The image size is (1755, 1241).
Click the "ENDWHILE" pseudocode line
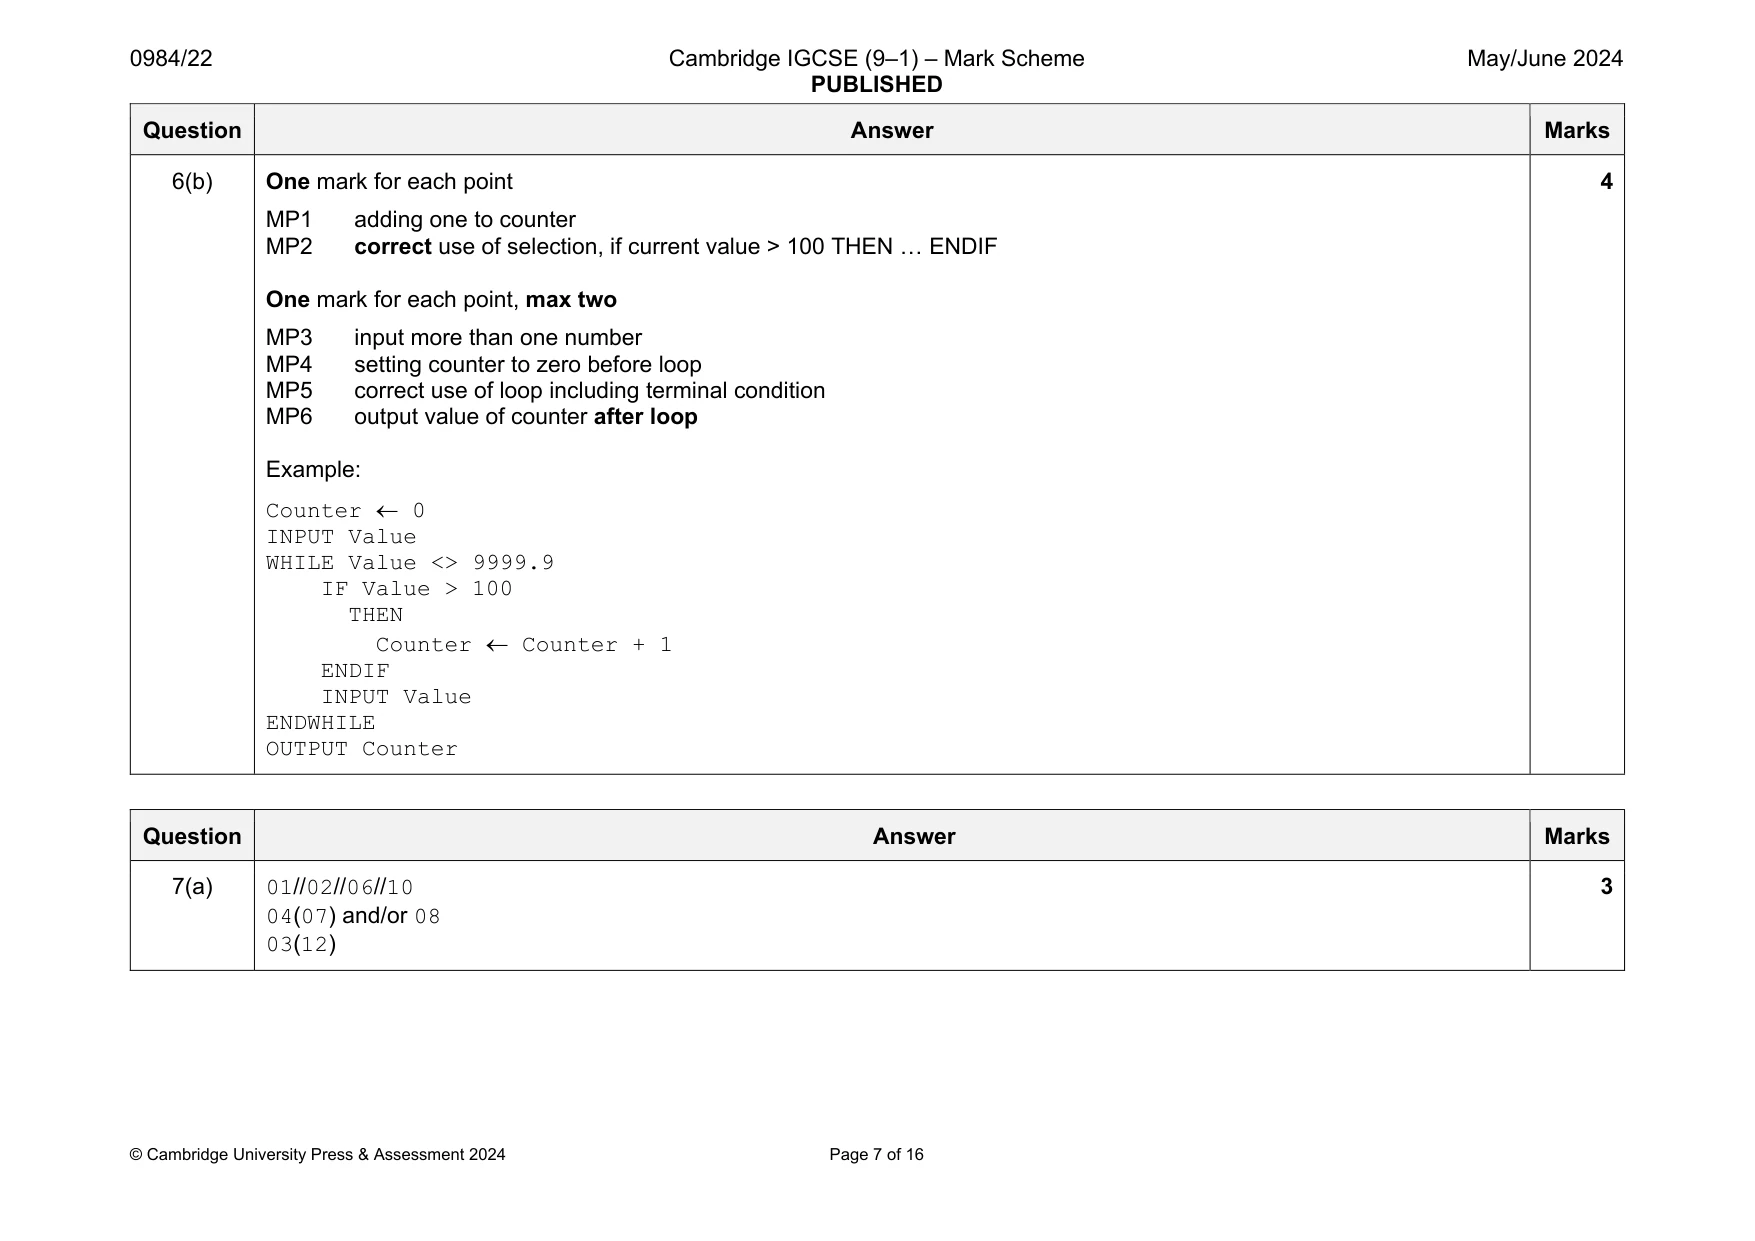click(x=321, y=723)
